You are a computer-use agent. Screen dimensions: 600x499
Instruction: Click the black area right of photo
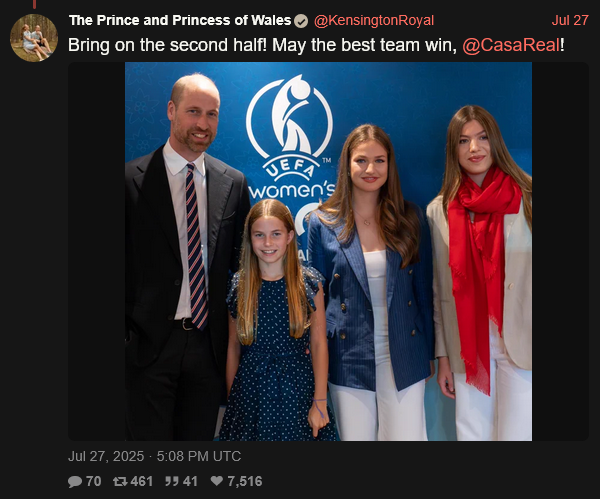tap(560, 251)
